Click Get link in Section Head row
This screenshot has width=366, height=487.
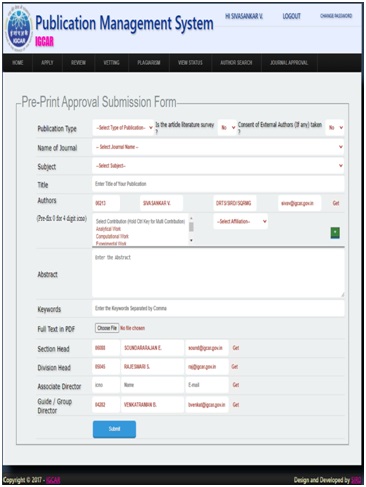tap(236, 348)
